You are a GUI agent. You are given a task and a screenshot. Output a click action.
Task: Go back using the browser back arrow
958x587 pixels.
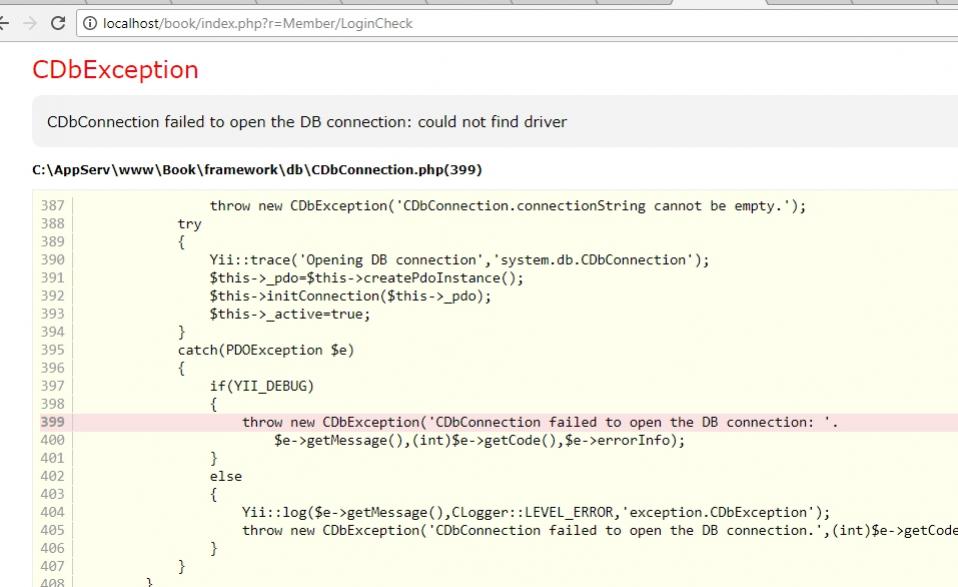pyautogui.click(x=4, y=23)
